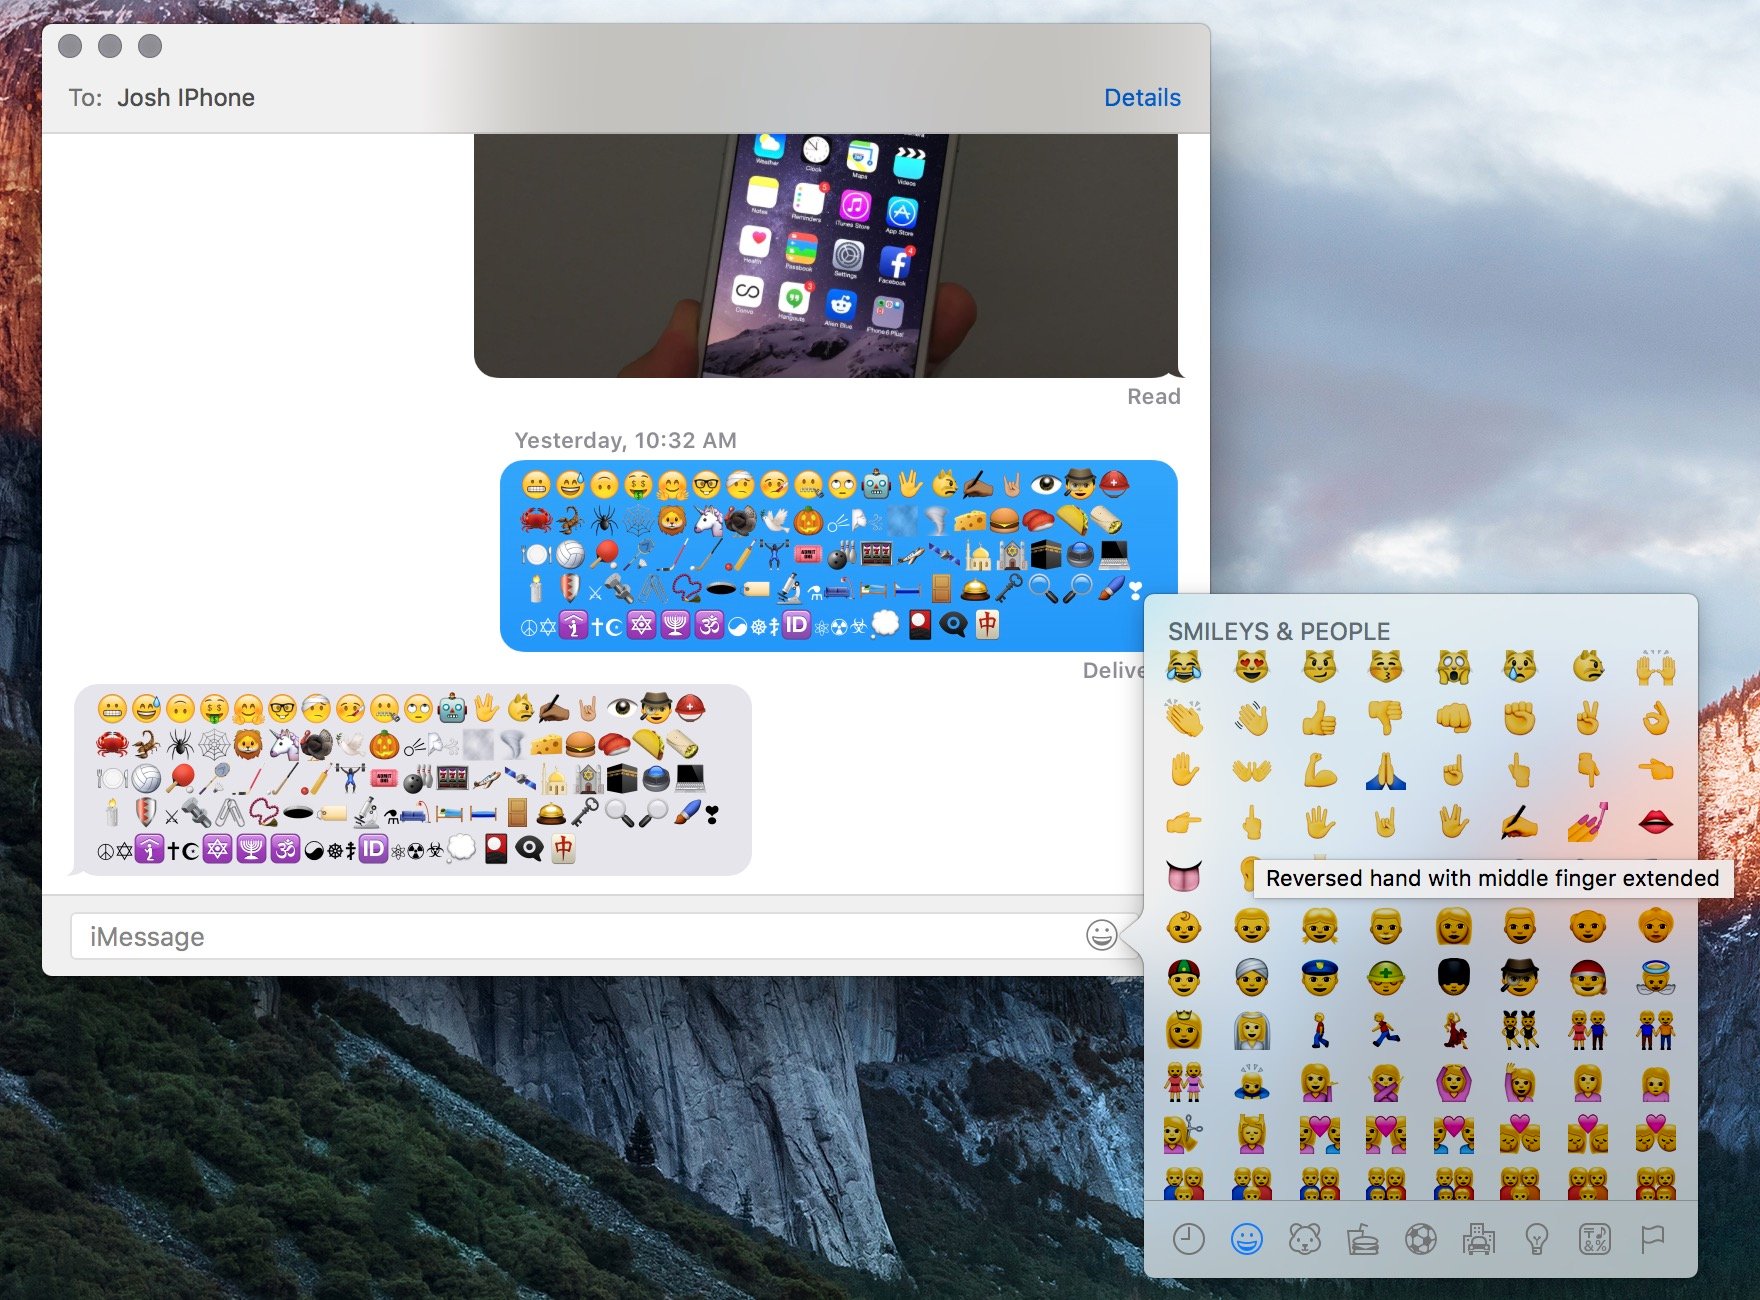Click the Yesterday, 10:32 AM timestamp
The width and height of the screenshot is (1760, 1300).
(x=625, y=440)
